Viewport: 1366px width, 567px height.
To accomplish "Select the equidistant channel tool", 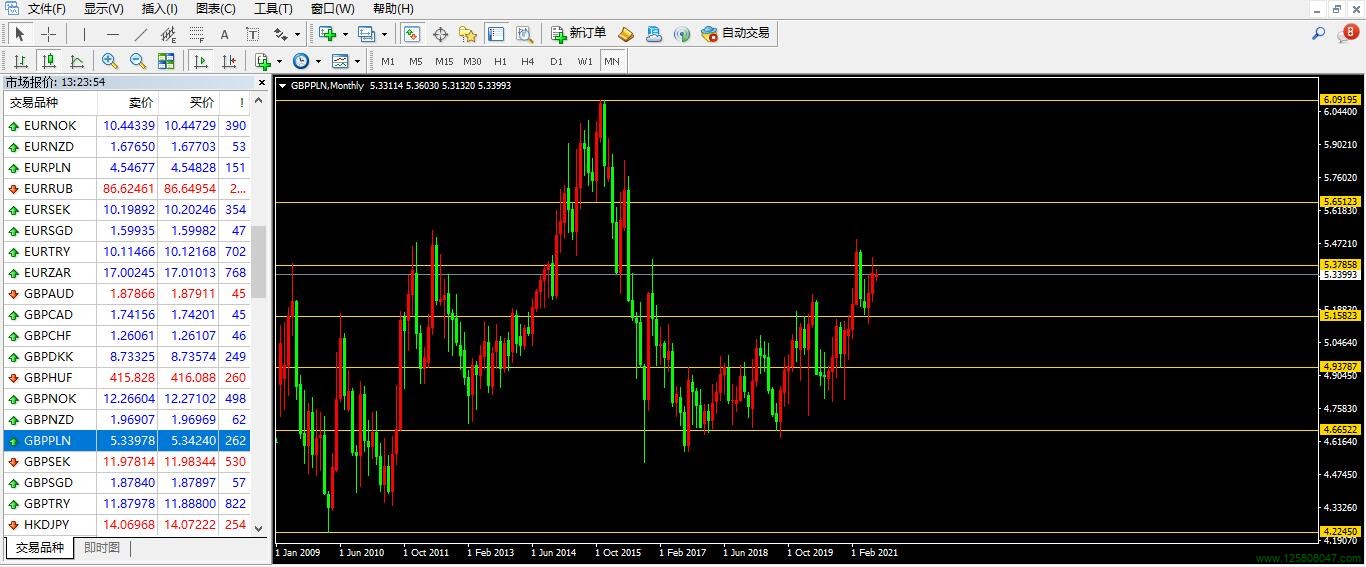I will point(168,34).
